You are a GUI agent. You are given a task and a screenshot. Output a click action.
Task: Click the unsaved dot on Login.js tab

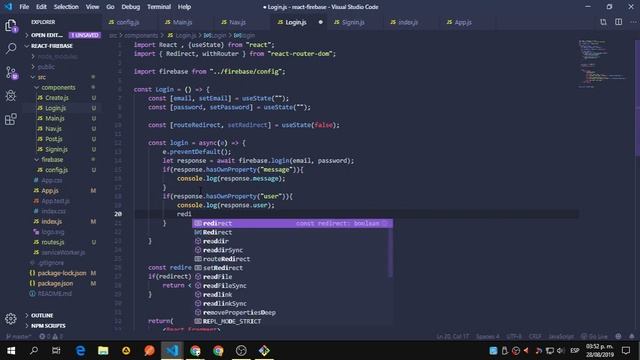(x=320, y=22)
